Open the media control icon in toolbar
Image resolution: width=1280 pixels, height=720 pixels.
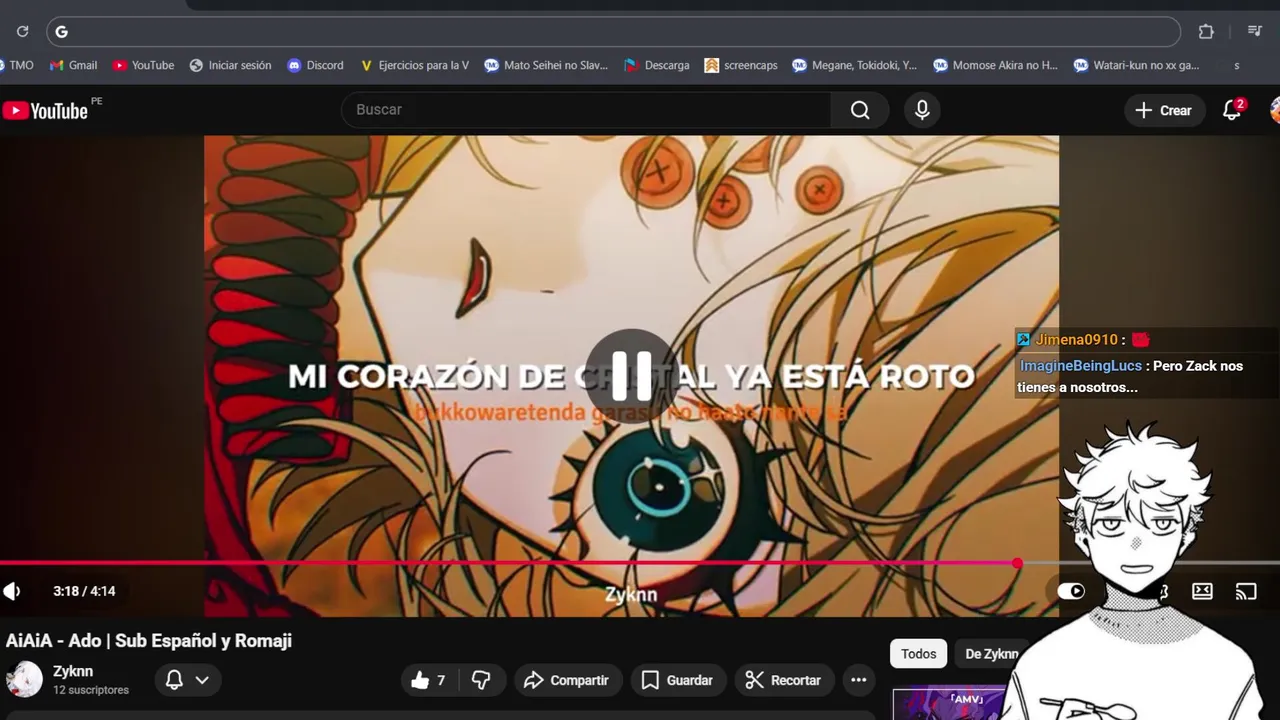tap(1255, 32)
